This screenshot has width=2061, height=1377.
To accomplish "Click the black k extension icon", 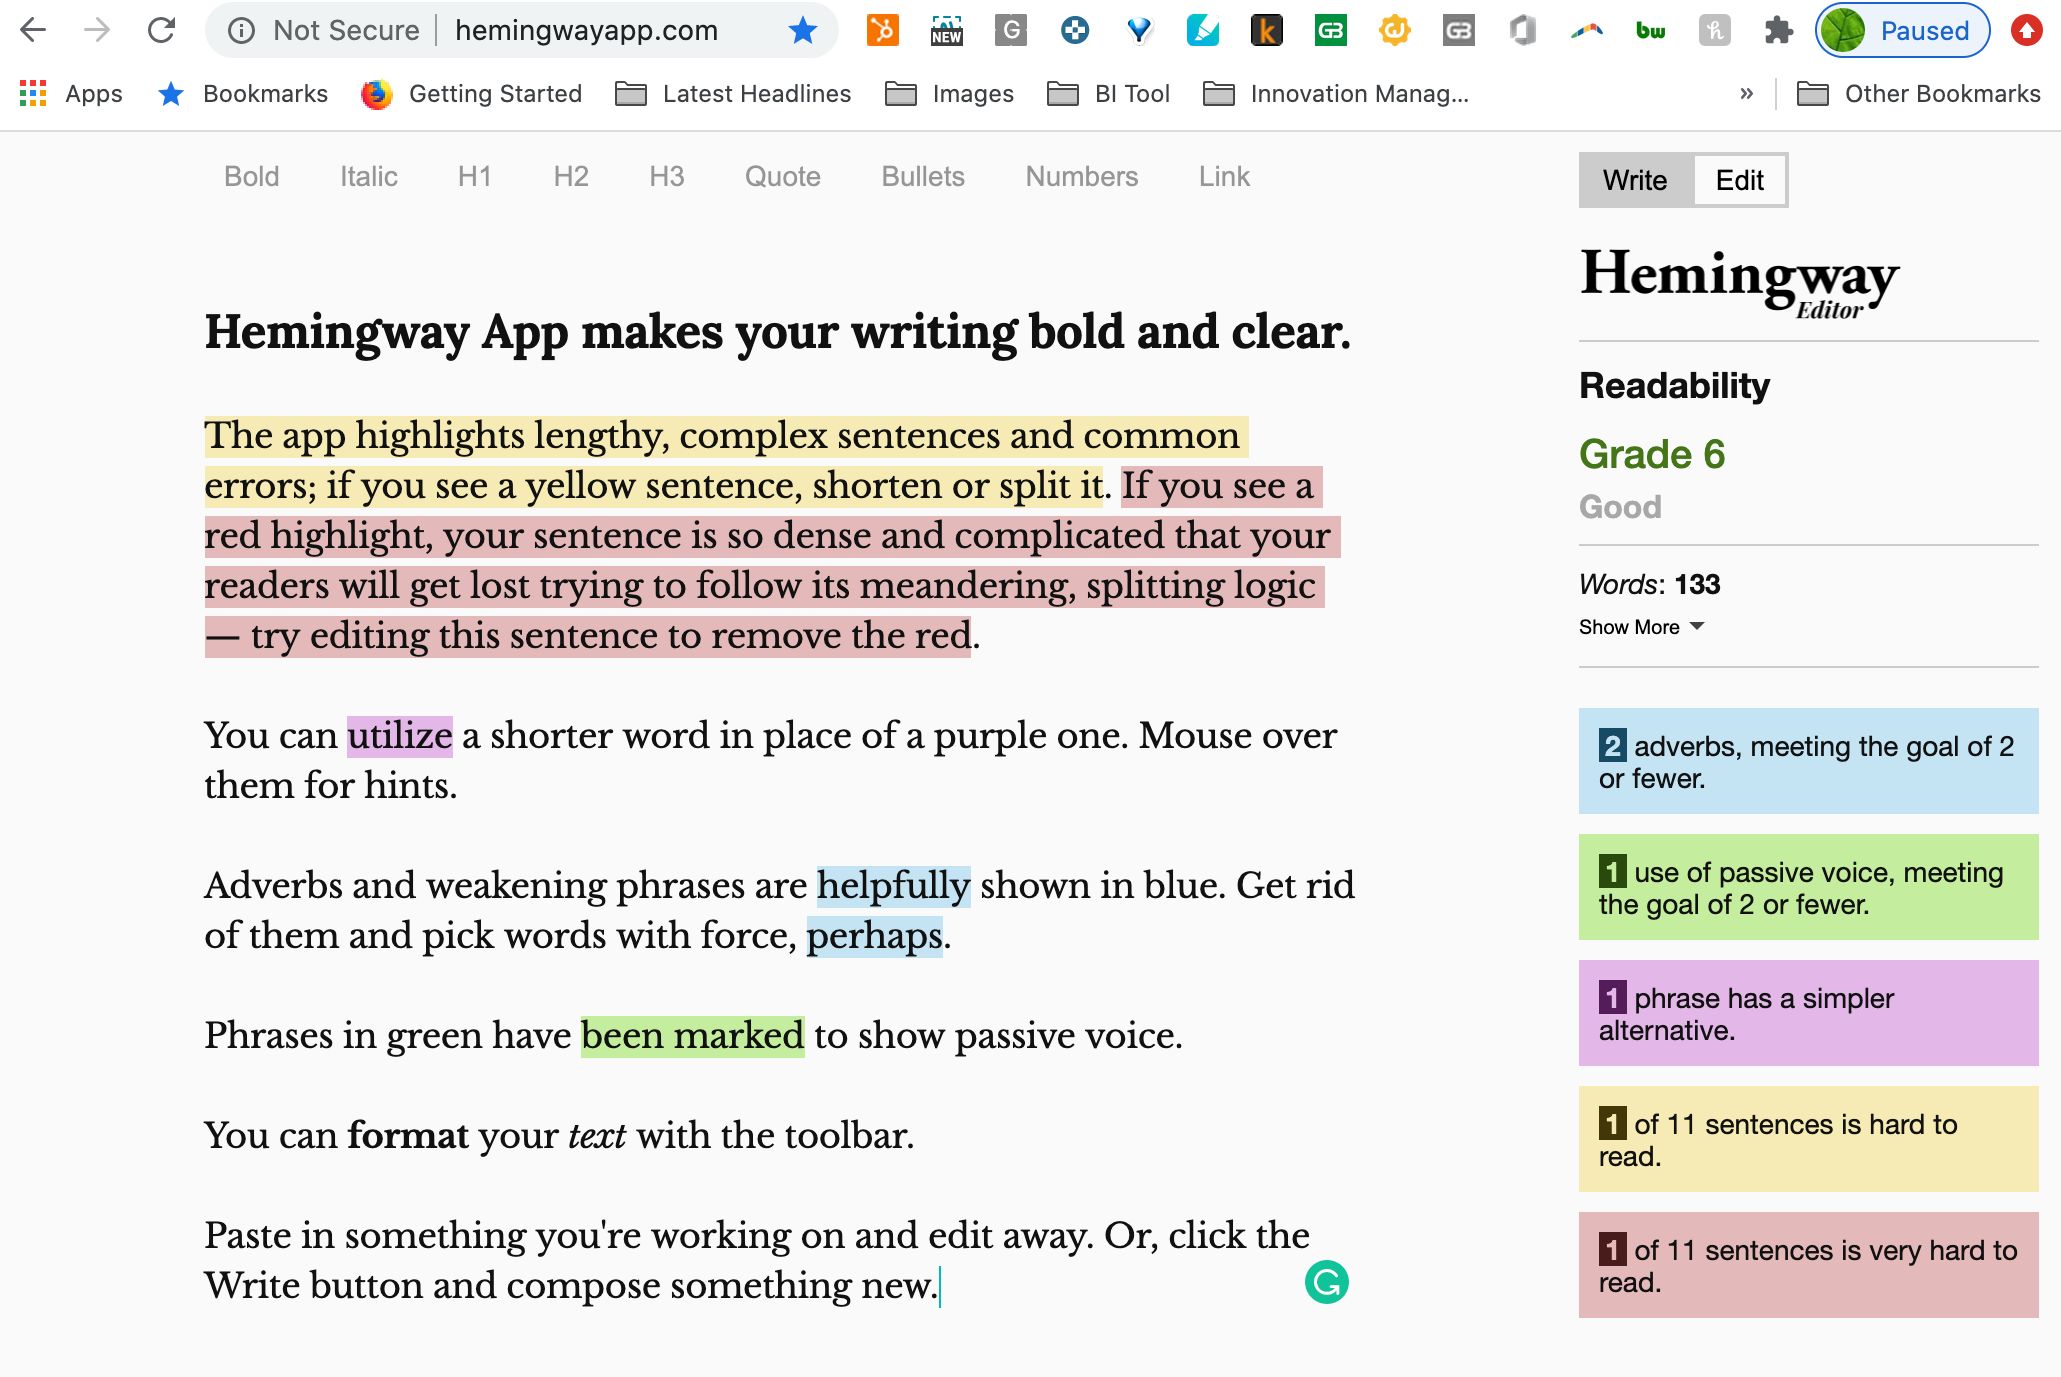I will pyautogui.click(x=1267, y=31).
